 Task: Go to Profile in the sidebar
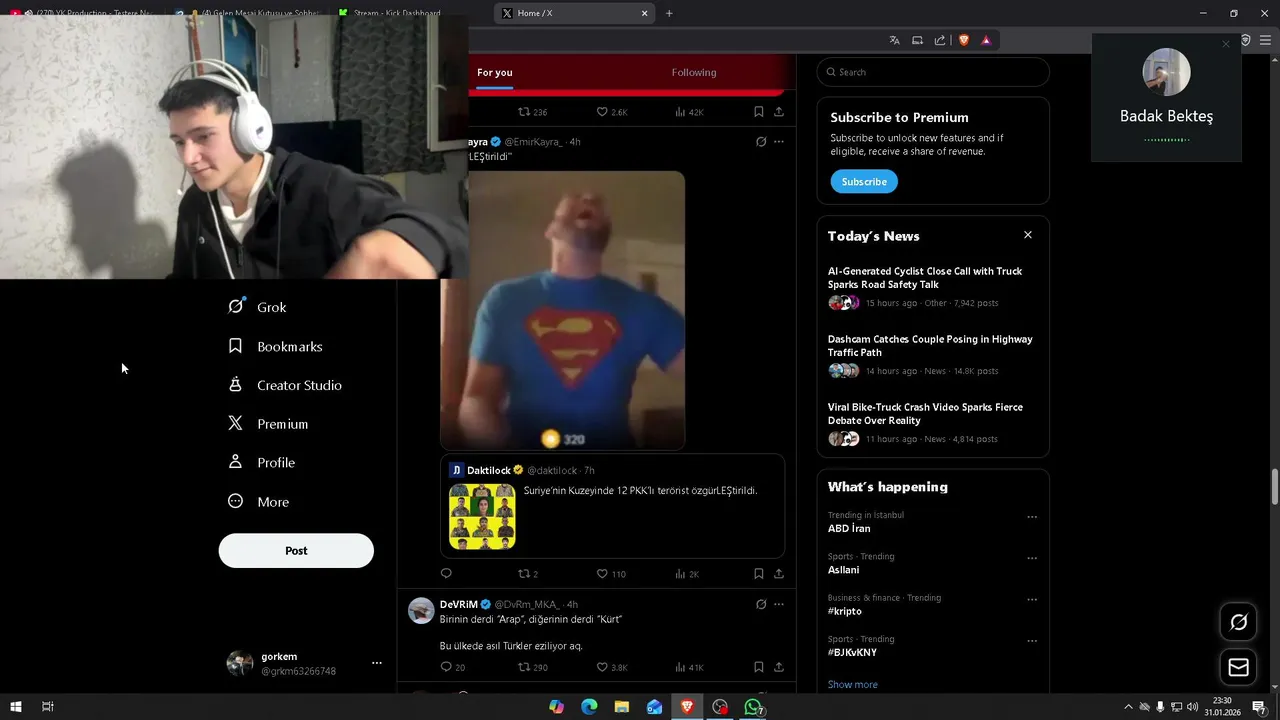(x=262, y=462)
